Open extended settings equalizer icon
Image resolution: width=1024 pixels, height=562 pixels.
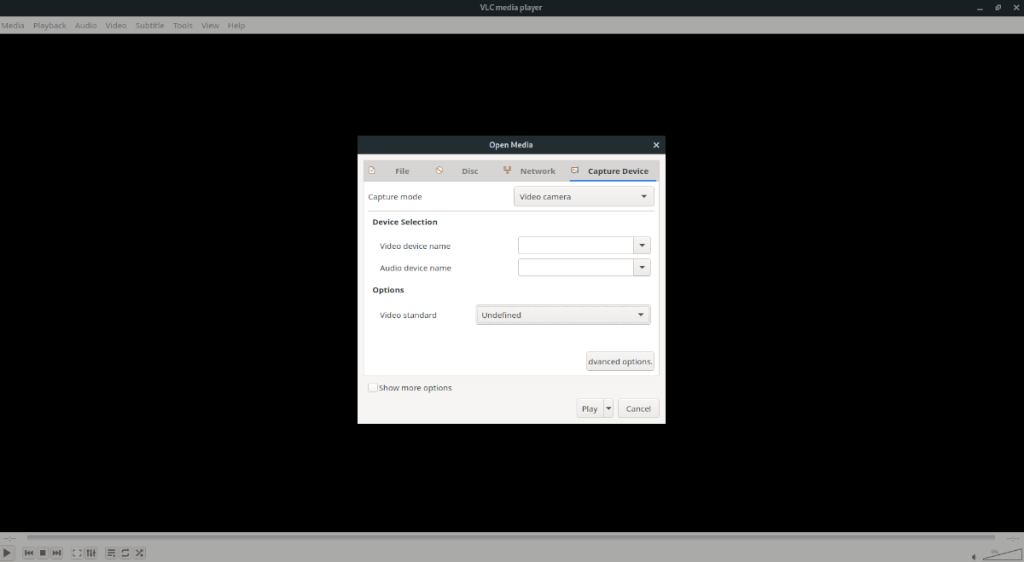tap(91, 552)
